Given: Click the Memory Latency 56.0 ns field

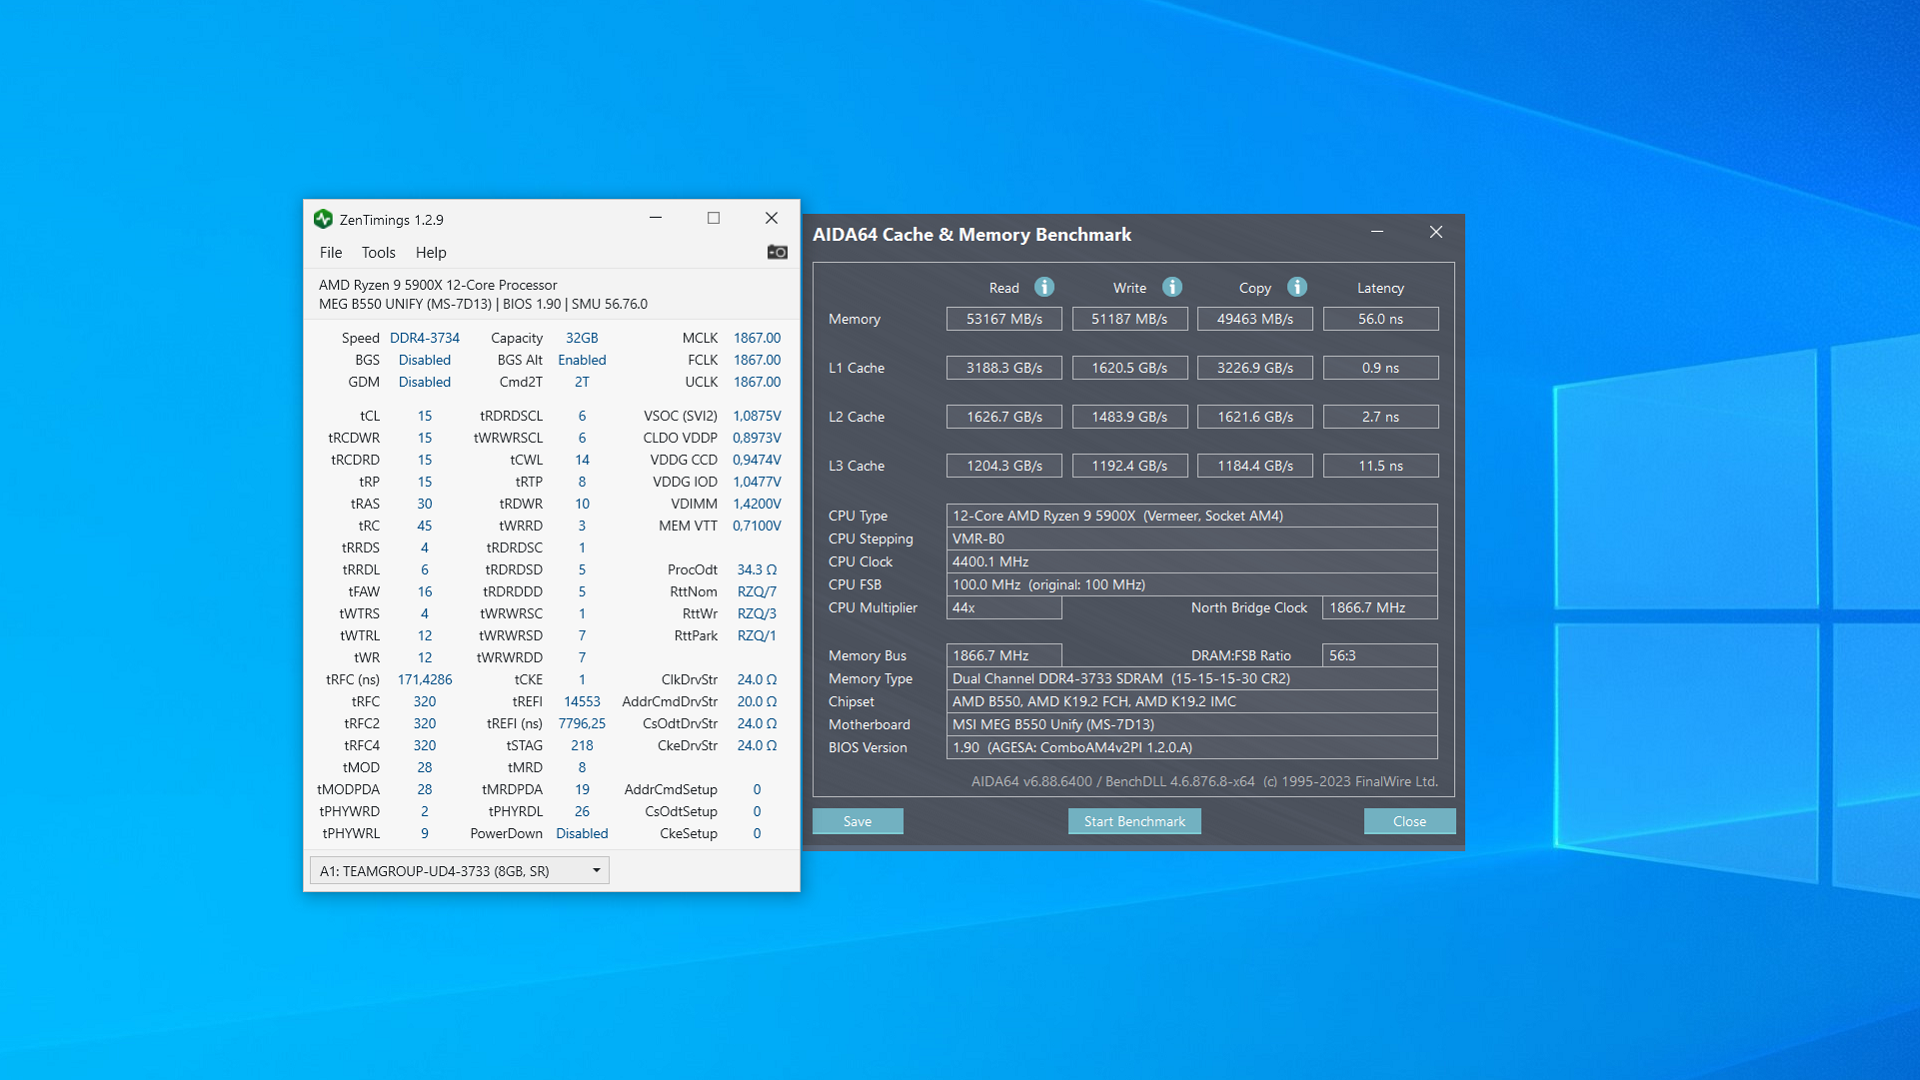Looking at the screenshot, I should pos(1380,319).
